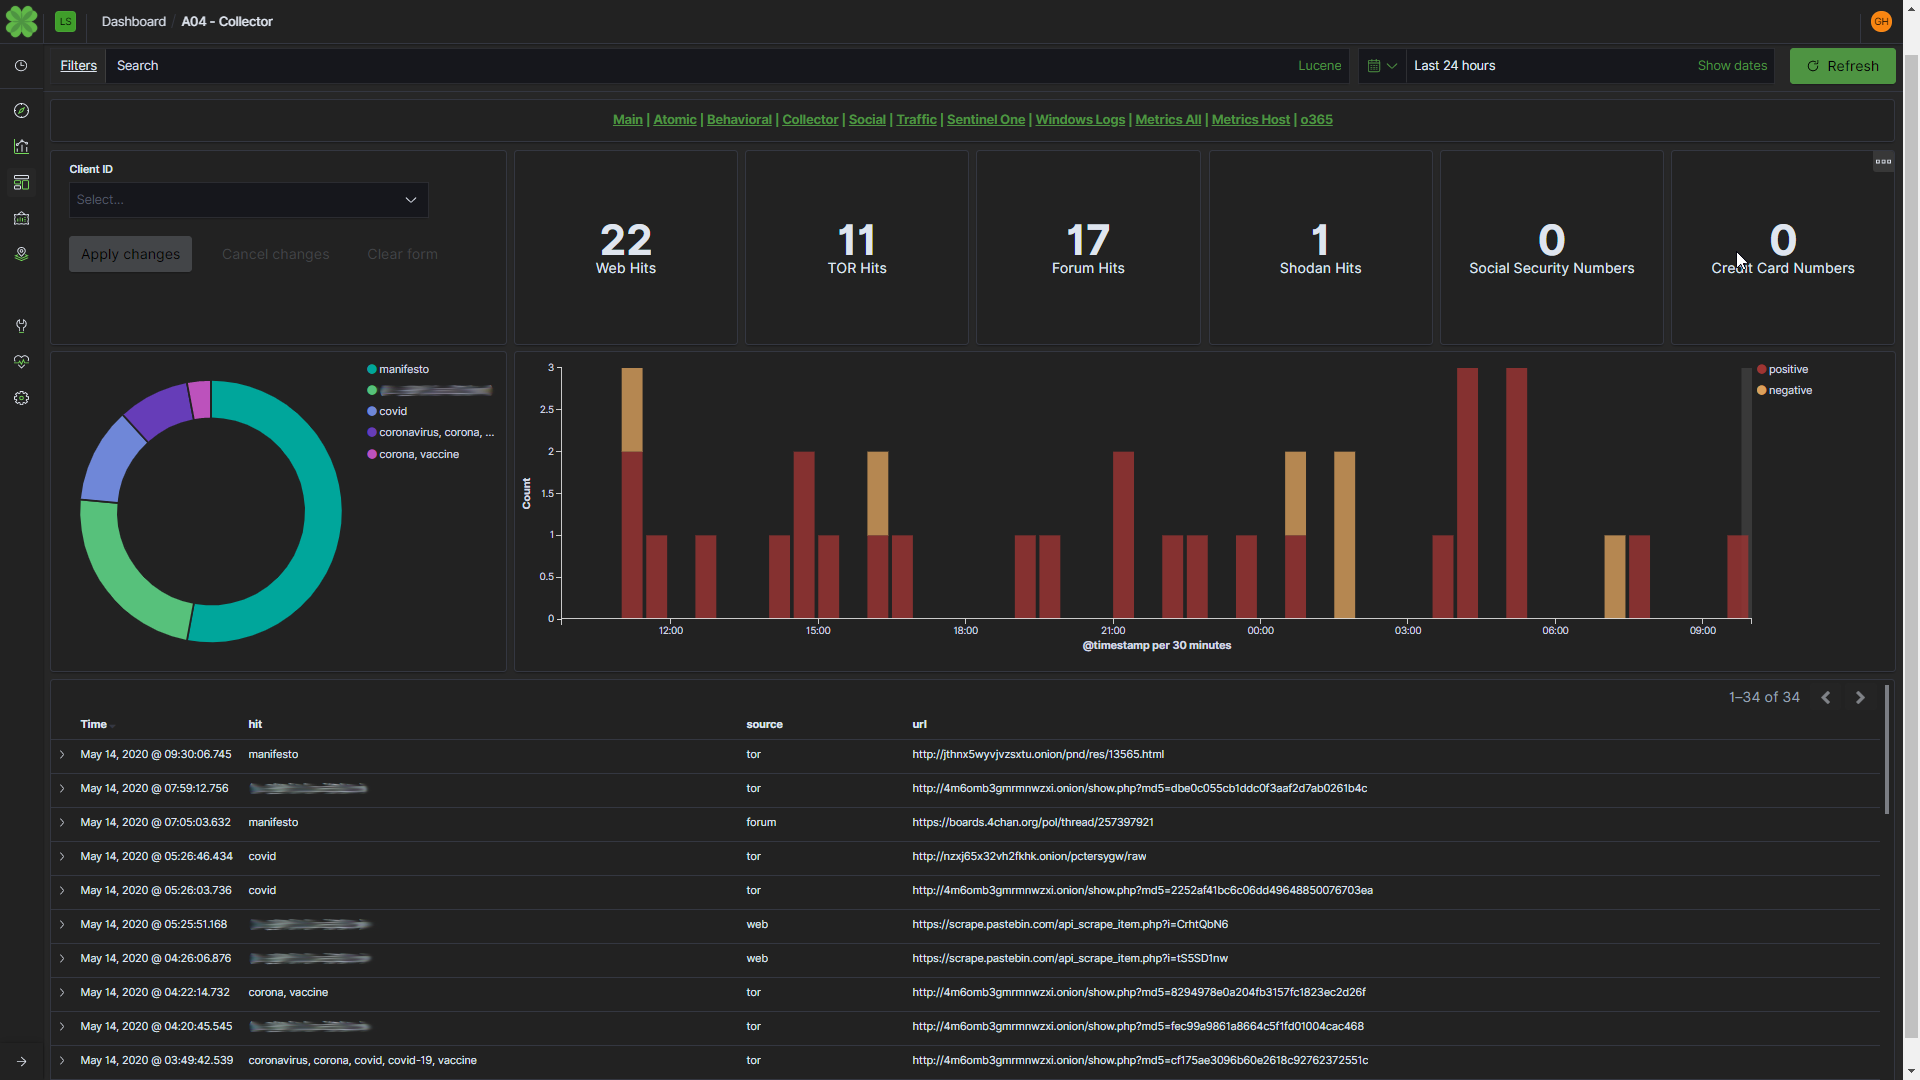Viewport: 1920px width, 1080px height.
Task: Open panel options ellipsis on Credit Card panel
Action: tap(1883, 161)
